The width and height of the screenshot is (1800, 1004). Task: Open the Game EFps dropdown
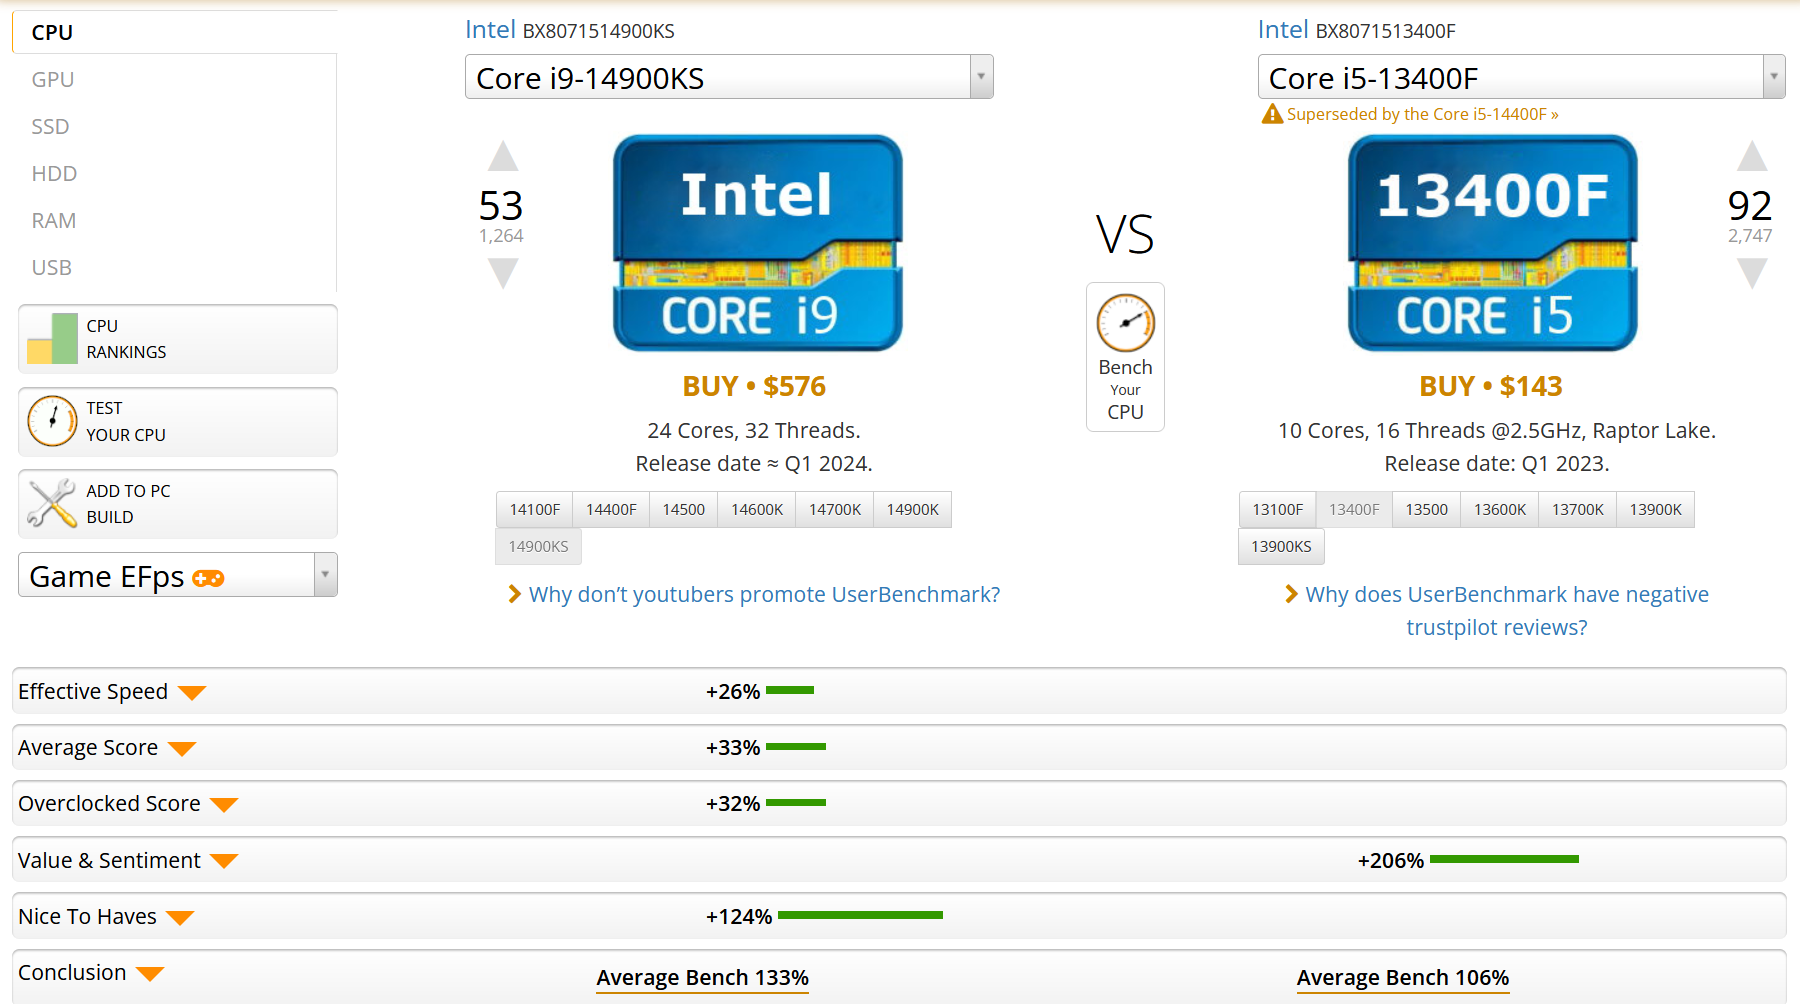[178, 575]
